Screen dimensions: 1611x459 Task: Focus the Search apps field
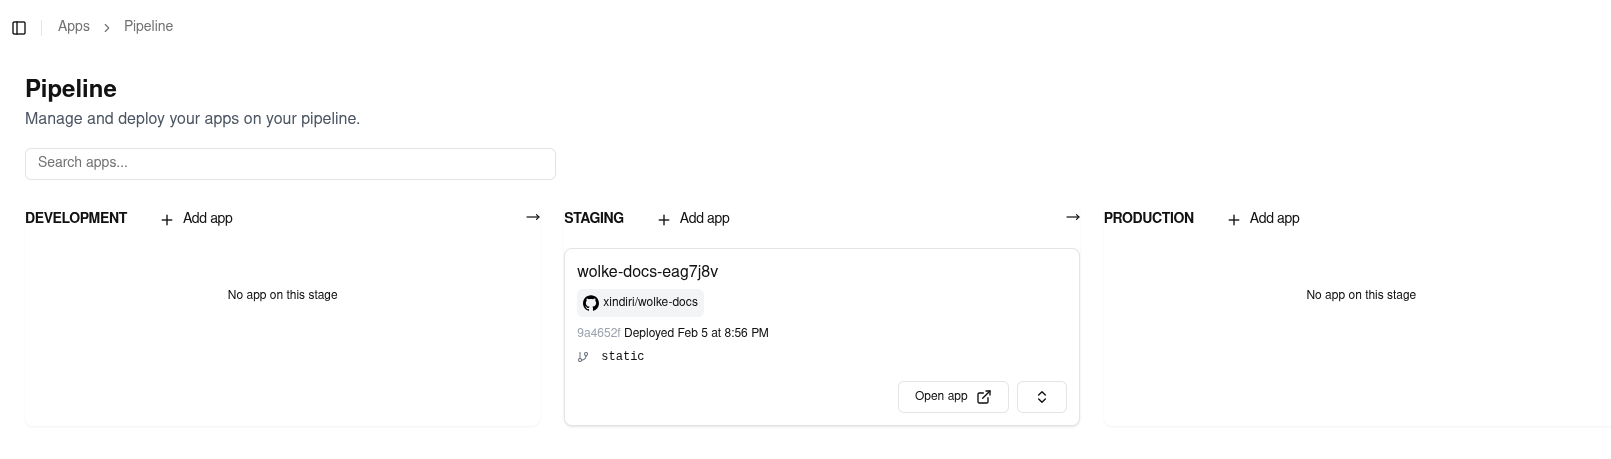coord(290,163)
